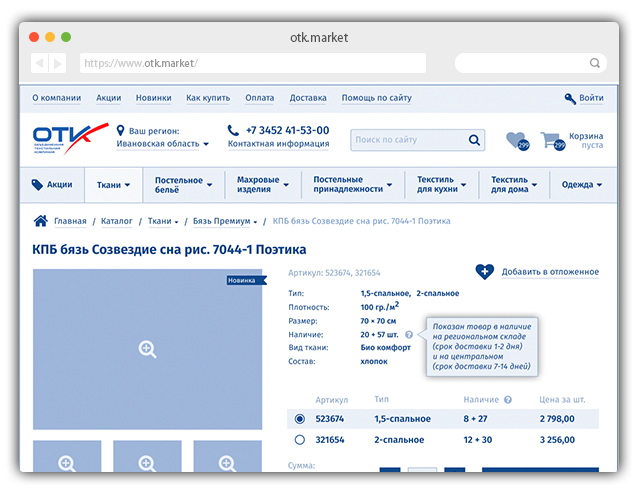Screen dimensions: 637x493
Task: Click the help icon next to Наличие spec
Action: coord(409,335)
